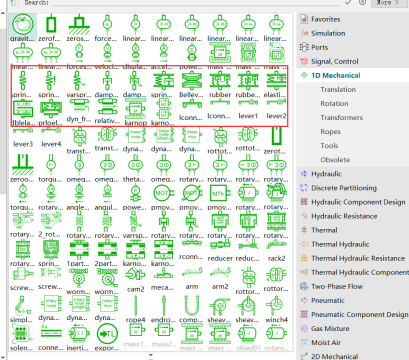Screen dimensions: 409x360
Task: Select the Obsolete subcategory
Action: (335, 160)
